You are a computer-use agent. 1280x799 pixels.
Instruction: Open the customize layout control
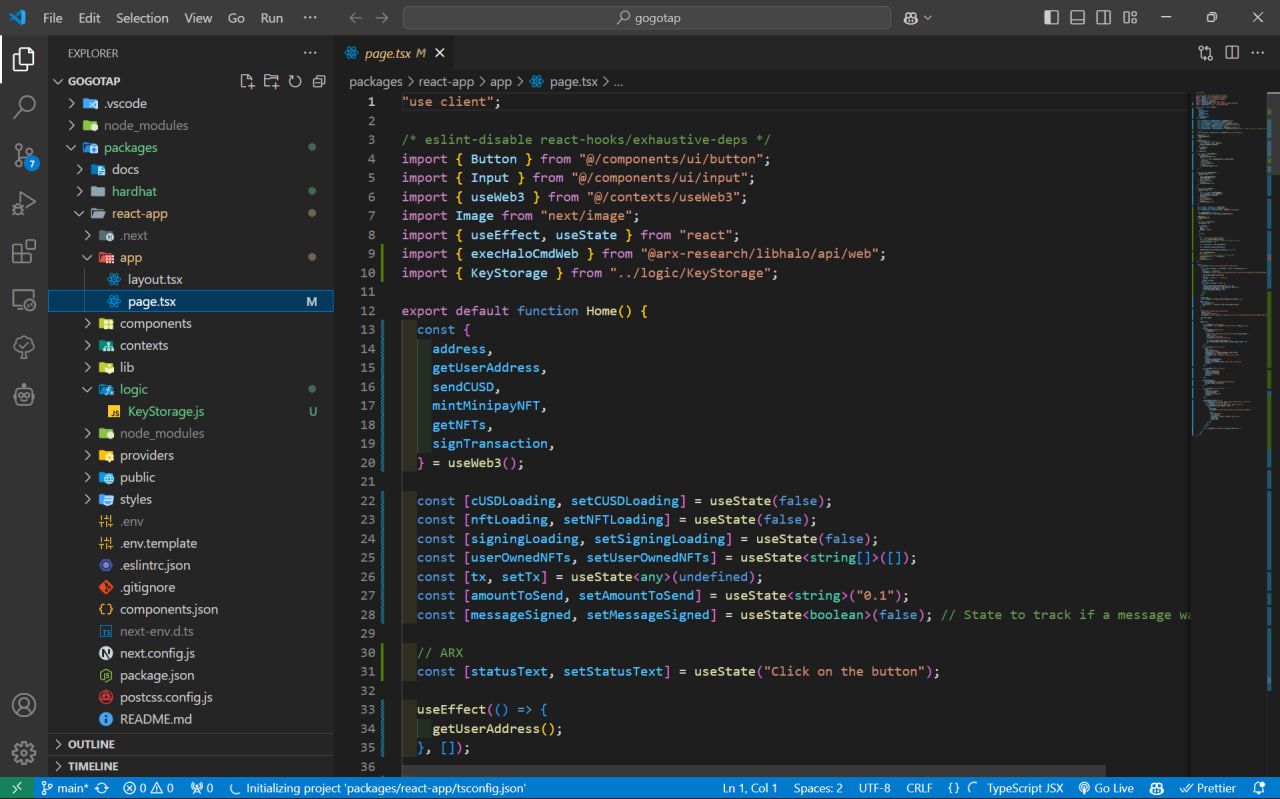(1130, 18)
